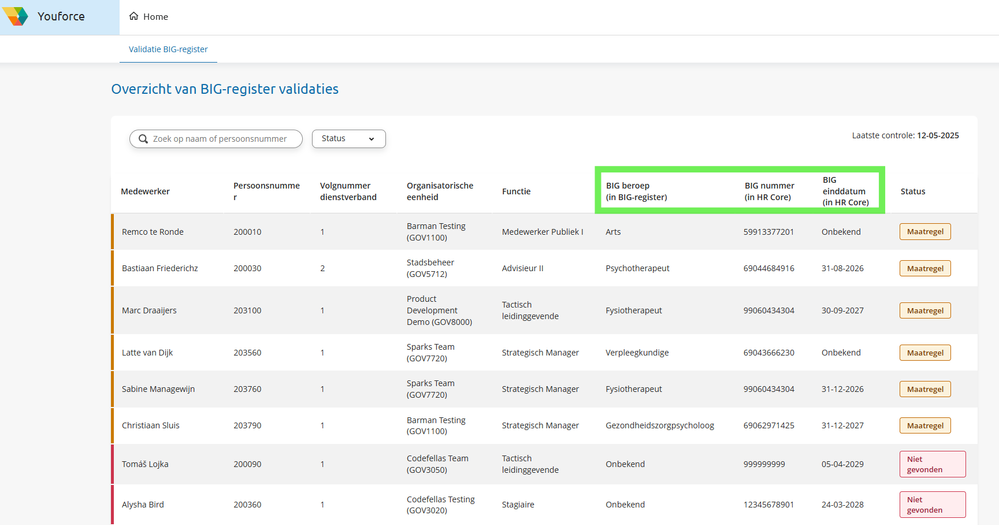This screenshot has width=999, height=525.
Task: Click the Home house icon
Action: coord(134,17)
